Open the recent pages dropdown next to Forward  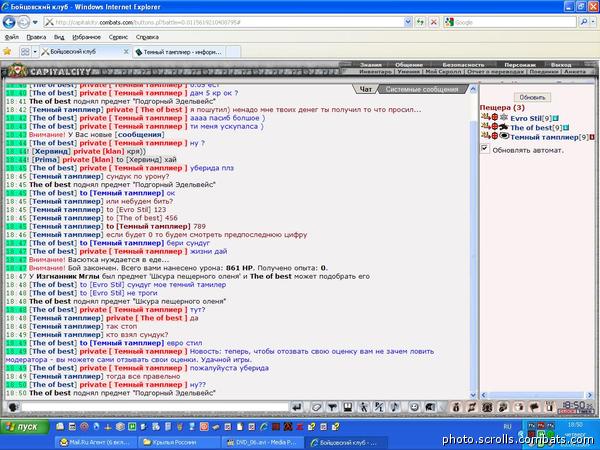coord(35,22)
